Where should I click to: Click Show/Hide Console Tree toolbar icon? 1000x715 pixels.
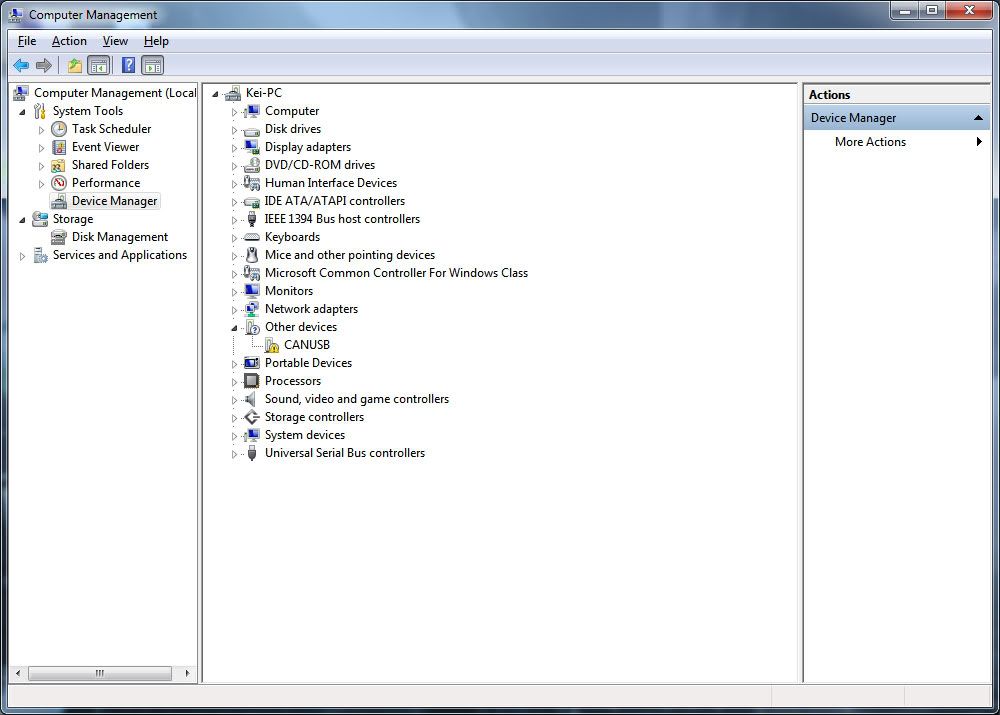click(99, 65)
